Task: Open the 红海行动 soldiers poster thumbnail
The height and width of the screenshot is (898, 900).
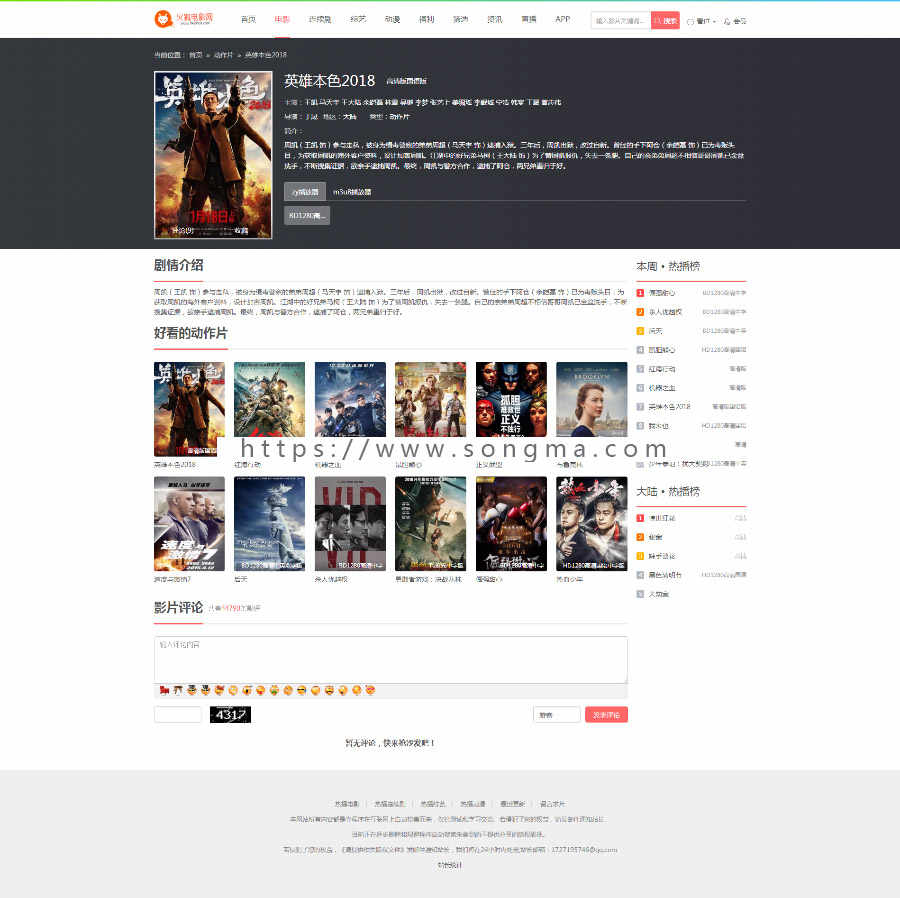Action: click(x=270, y=399)
